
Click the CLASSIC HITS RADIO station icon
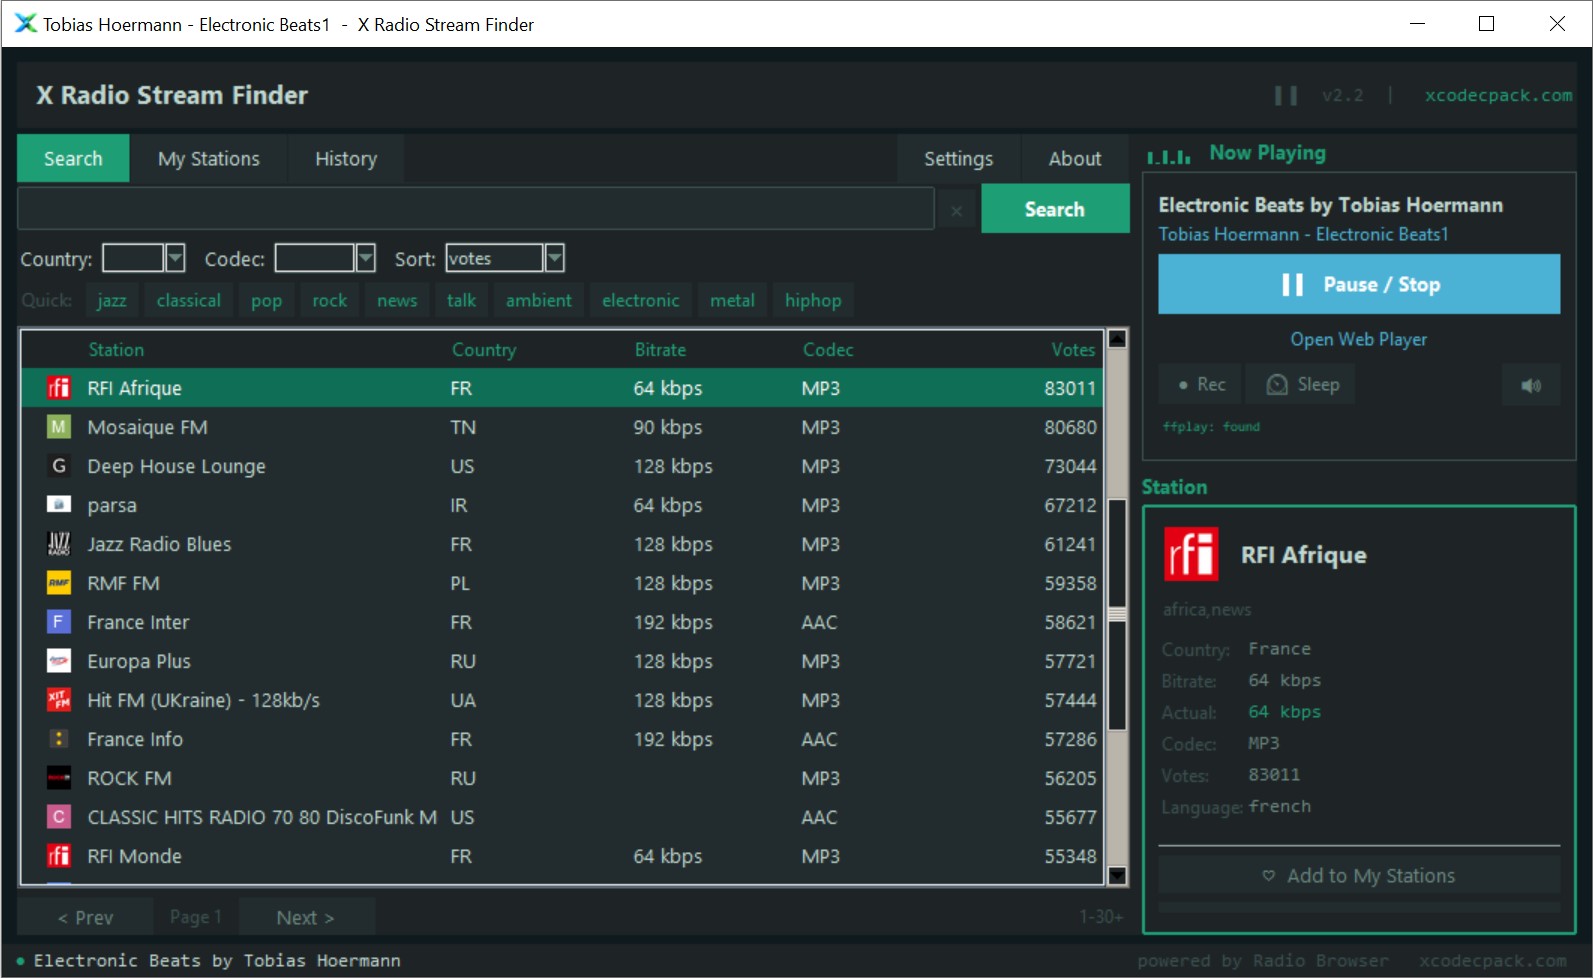coord(59,817)
